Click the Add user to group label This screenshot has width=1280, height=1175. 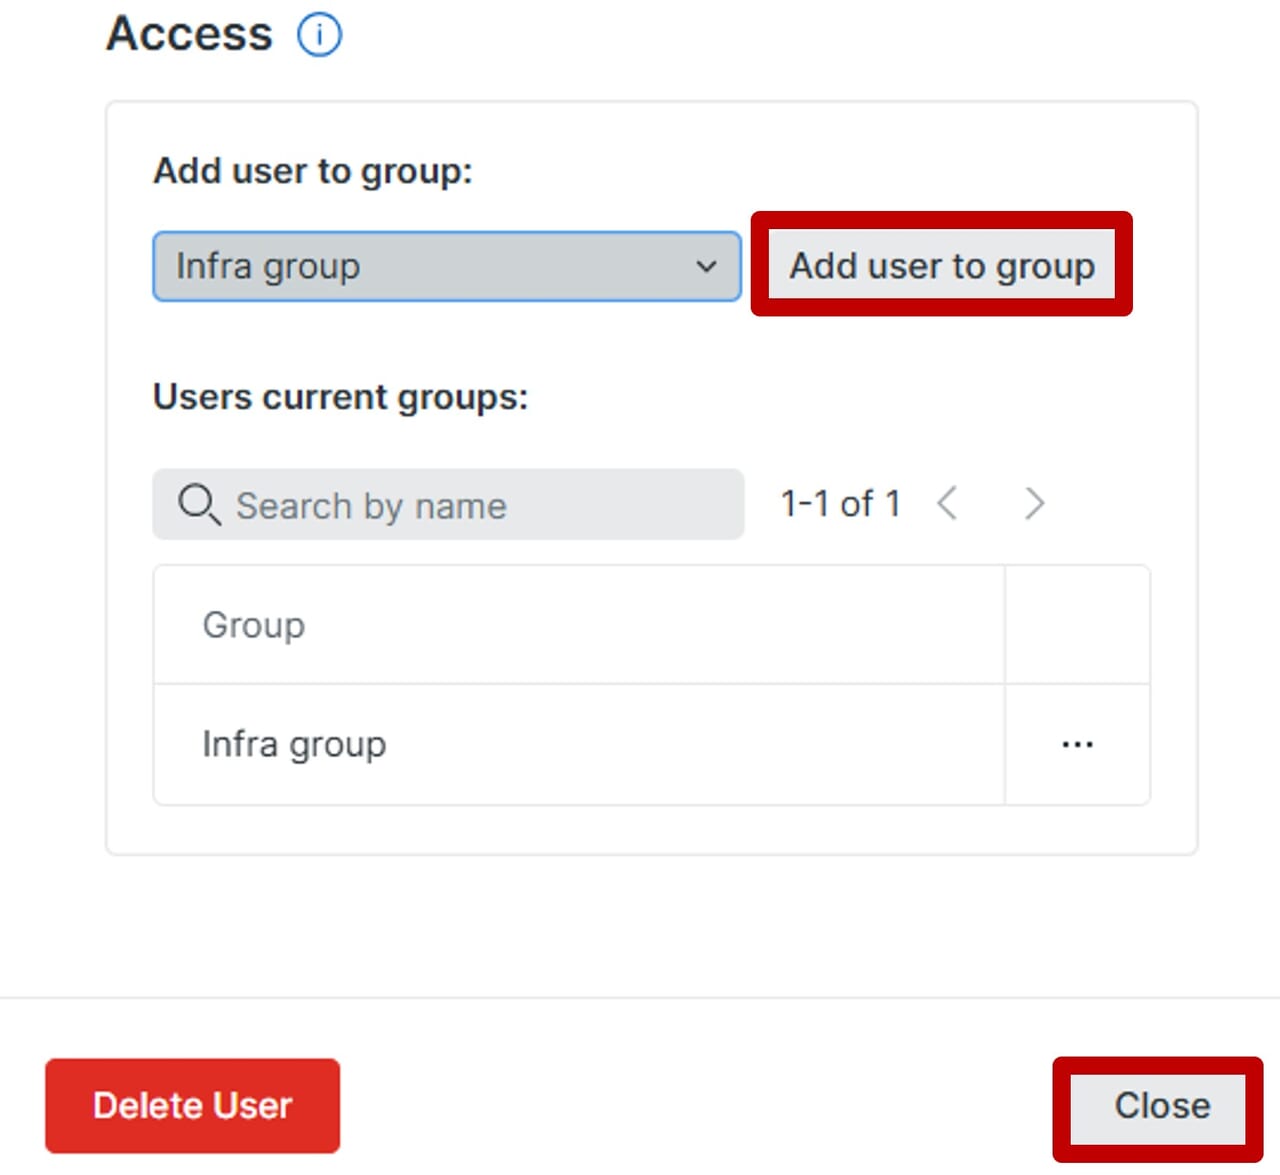[312, 171]
